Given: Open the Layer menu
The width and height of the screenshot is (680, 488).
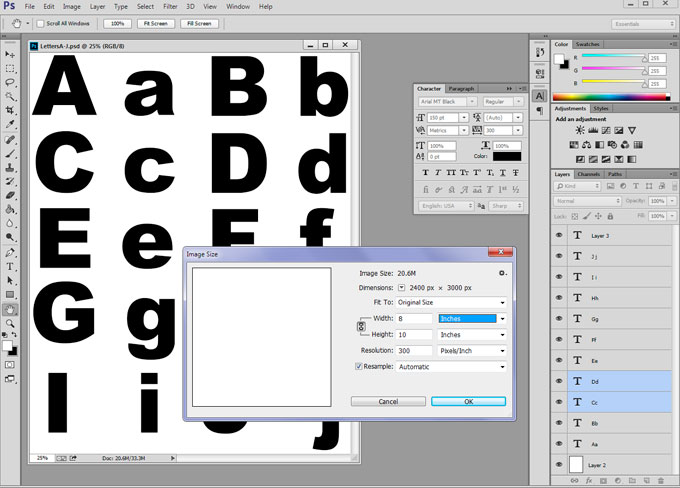Looking at the screenshot, I should [x=97, y=7].
